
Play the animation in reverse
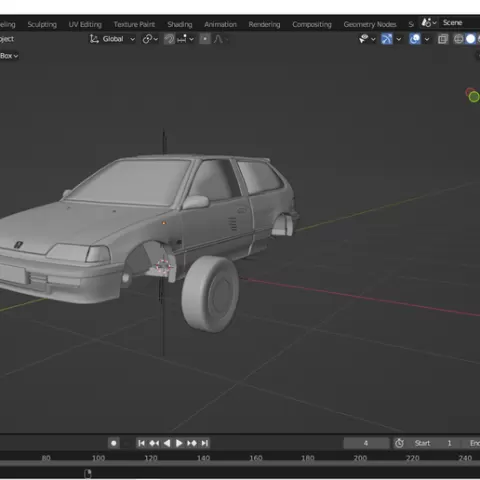click(167, 443)
